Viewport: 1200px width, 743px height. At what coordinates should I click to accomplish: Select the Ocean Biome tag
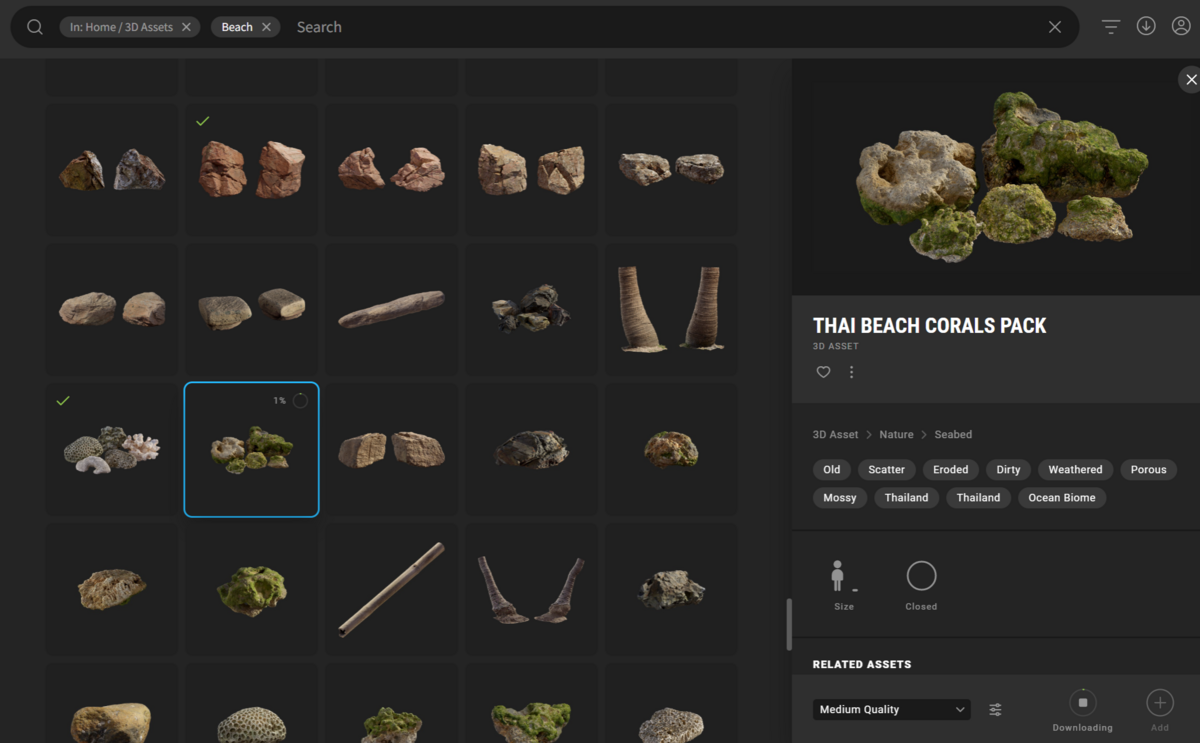[1062, 497]
